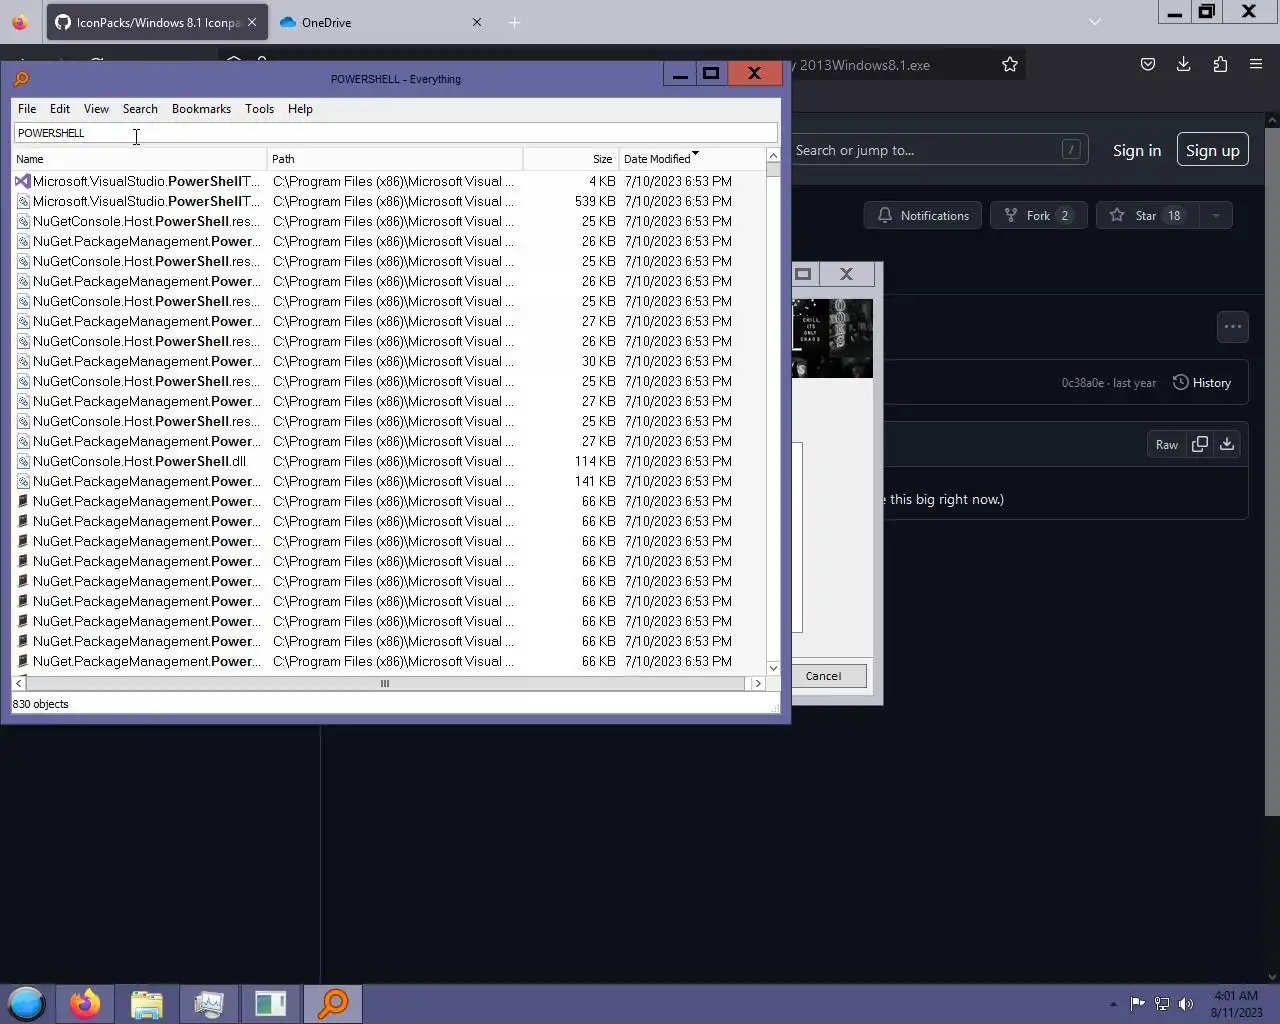1280x1024 pixels.
Task: Click the network tray icon
Action: click(x=1162, y=1004)
